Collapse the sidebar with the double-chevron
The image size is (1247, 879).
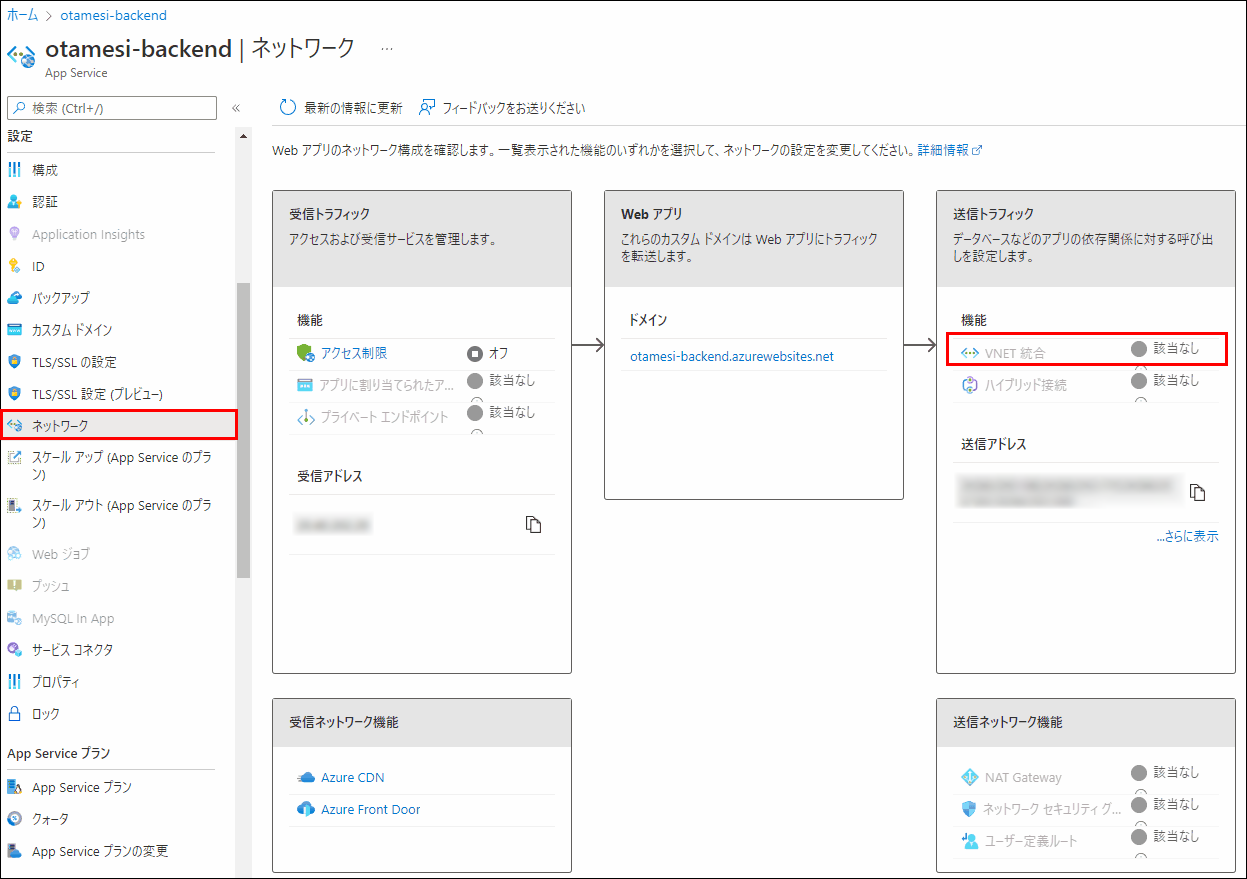[x=236, y=108]
